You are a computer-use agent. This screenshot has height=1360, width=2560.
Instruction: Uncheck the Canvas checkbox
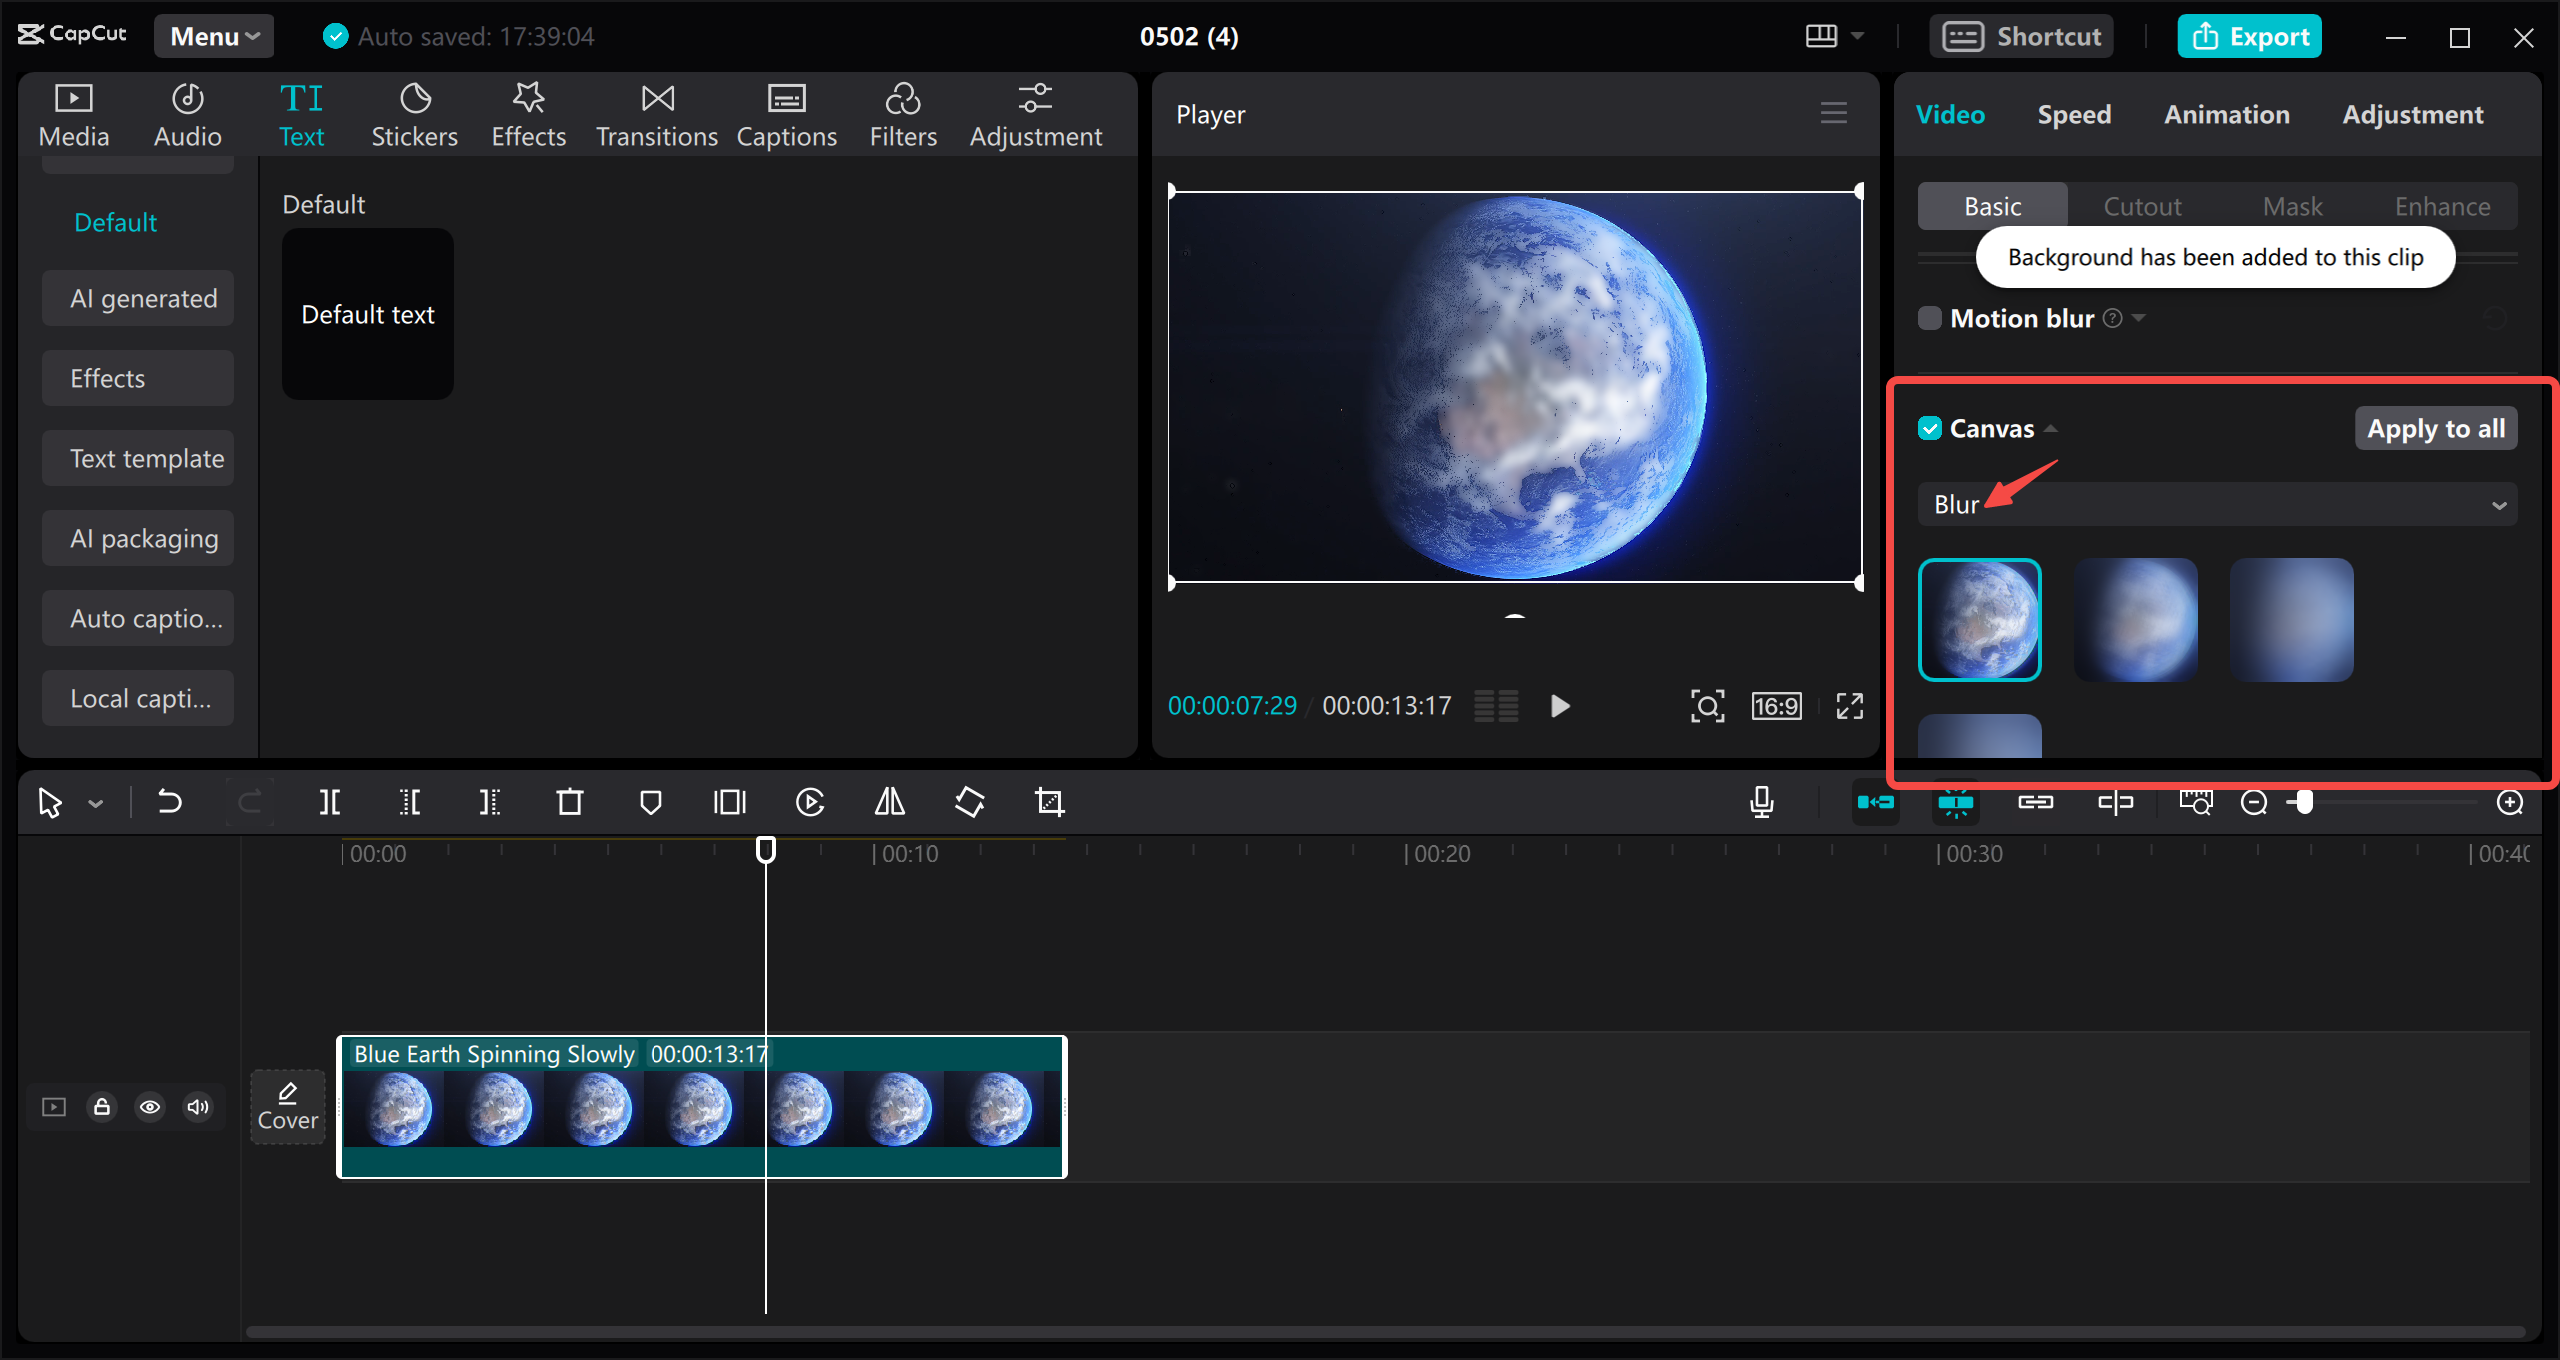[1932, 427]
